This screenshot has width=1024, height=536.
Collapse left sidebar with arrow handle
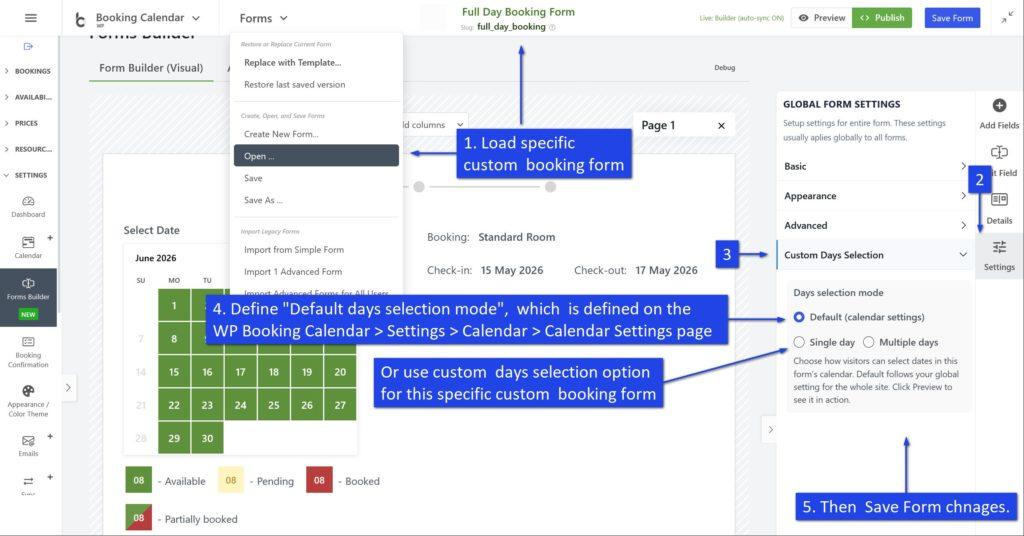(69, 387)
